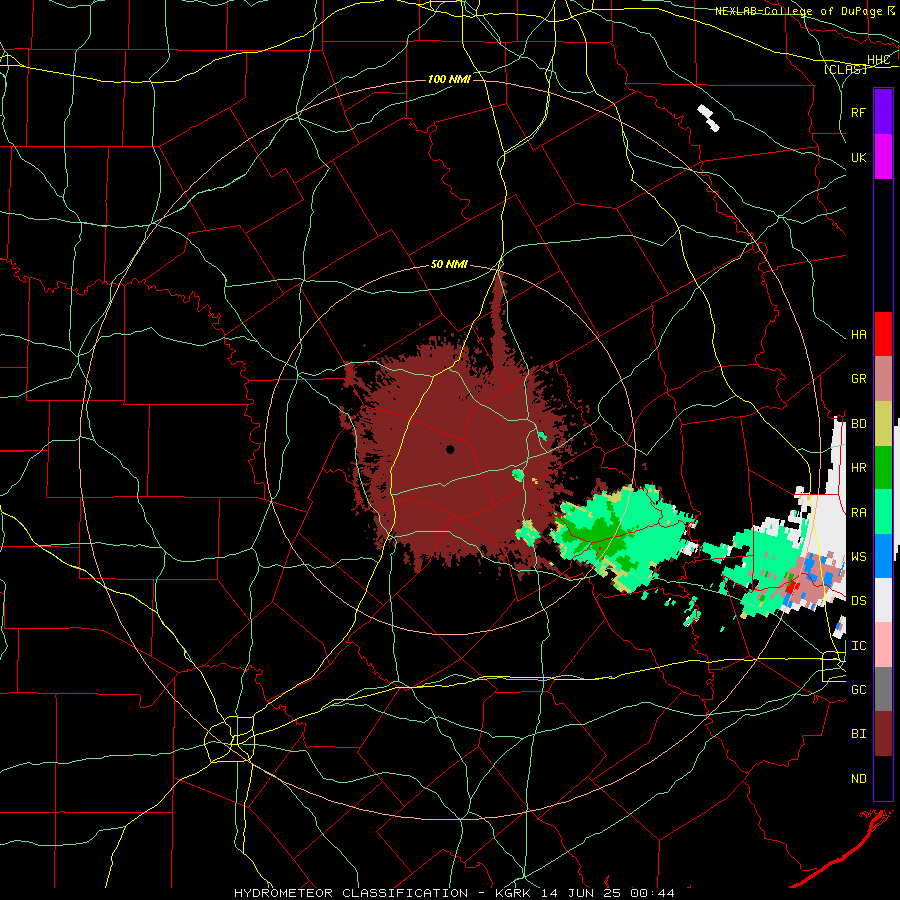Click the BD legend label
The width and height of the screenshot is (900, 900).
(x=859, y=423)
